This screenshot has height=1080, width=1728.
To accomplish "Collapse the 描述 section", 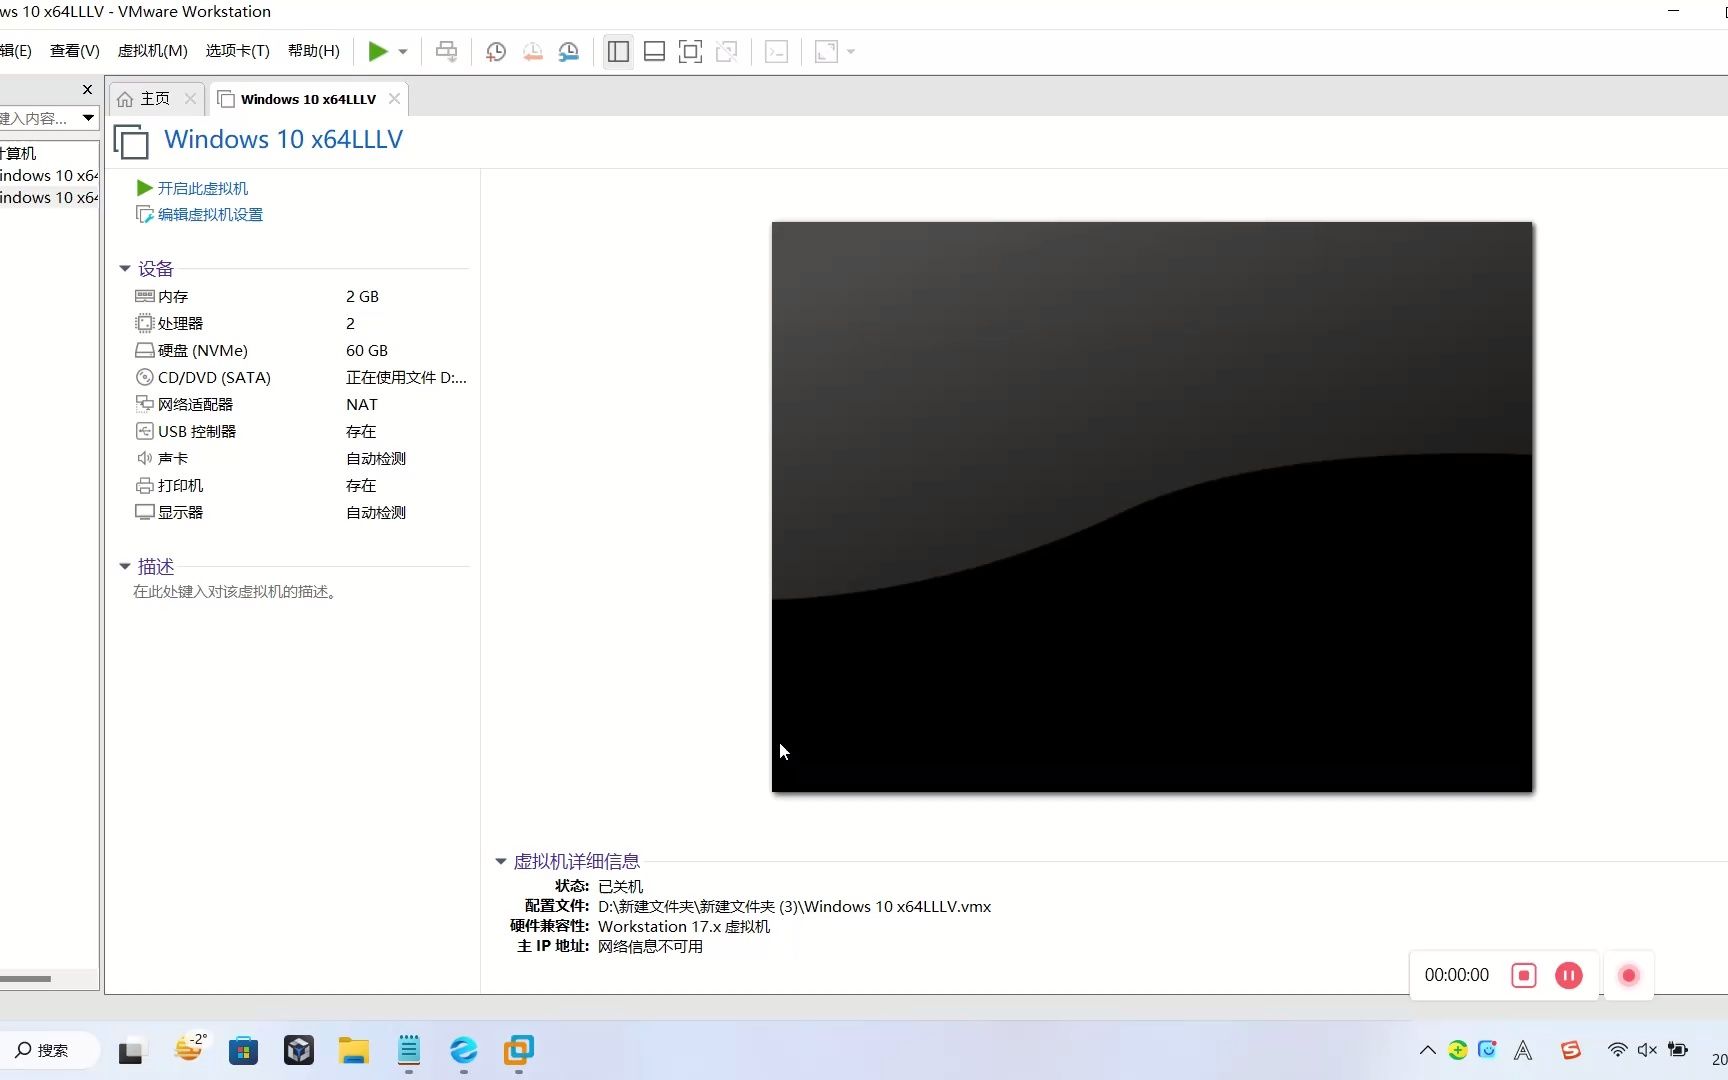I will pos(125,566).
